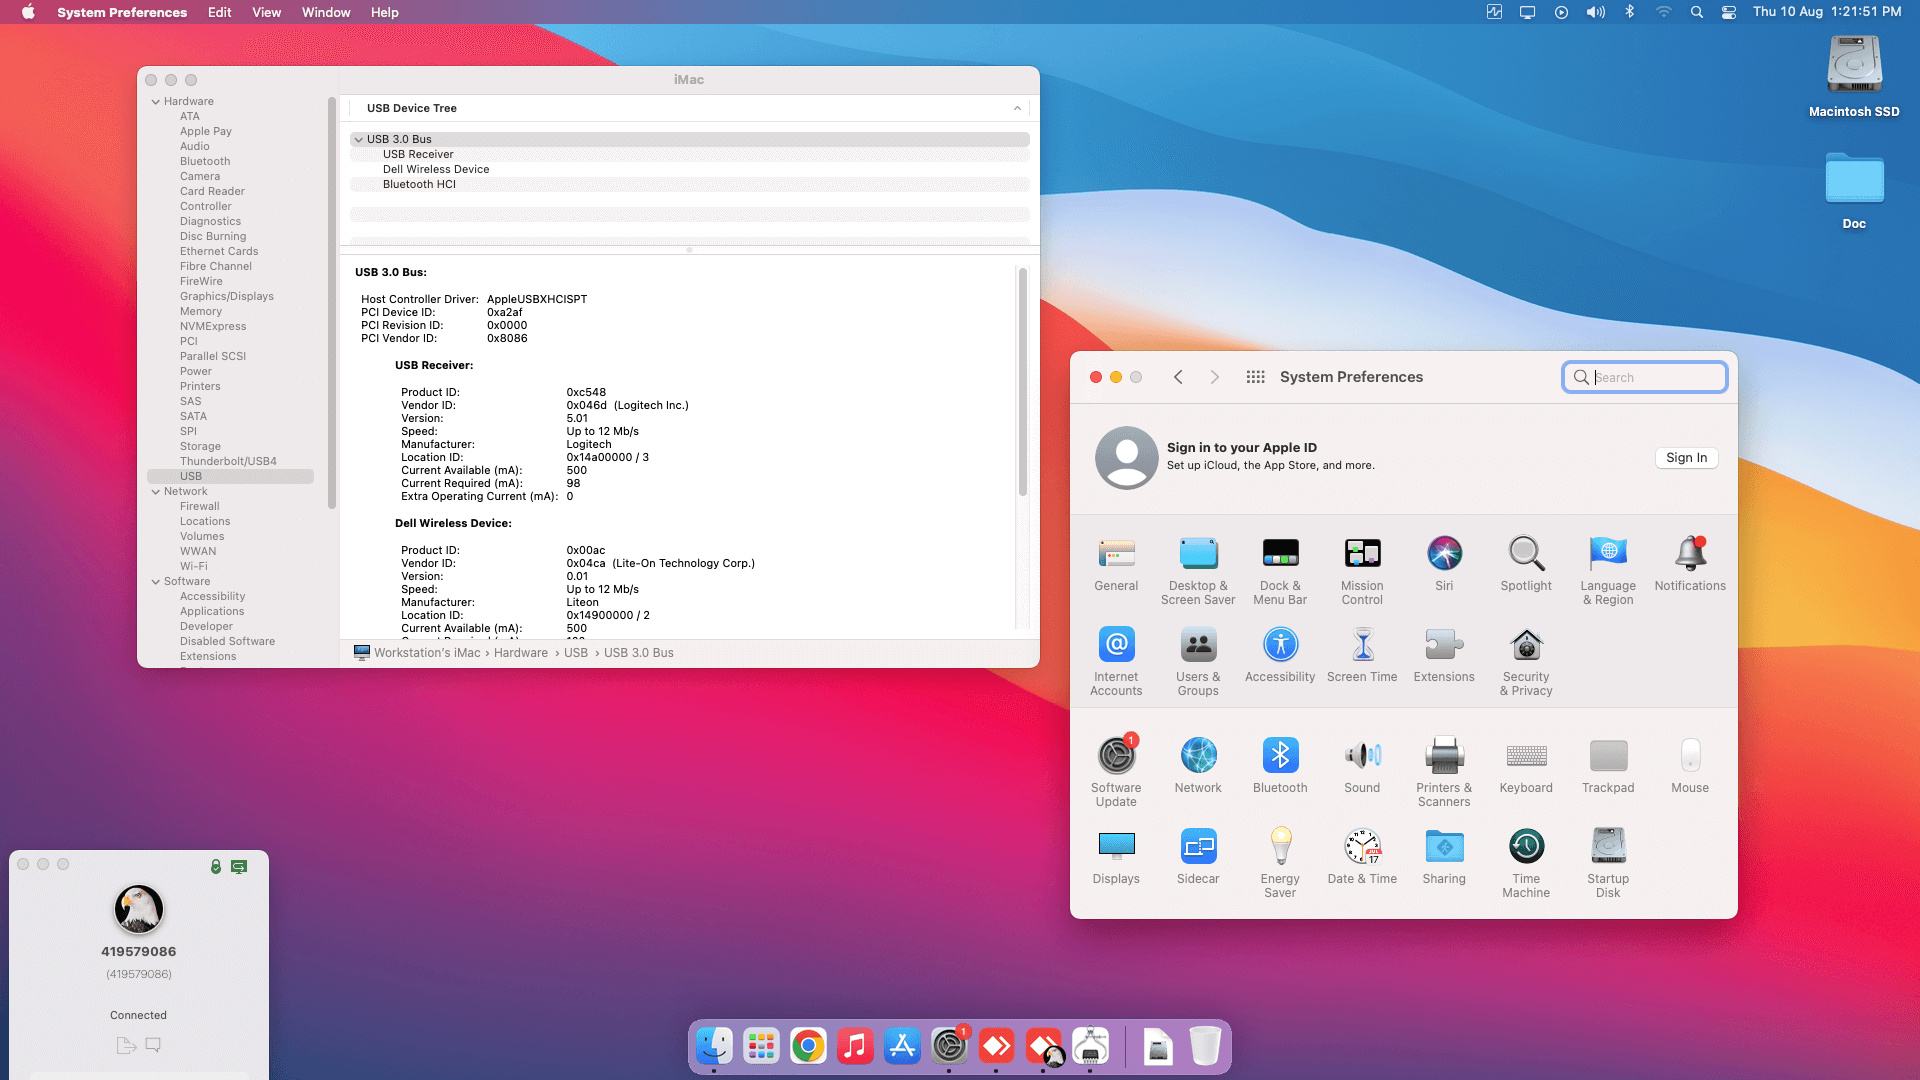Open Energy Saver preferences
The image size is (1920, 1080).
tap(1280, 864)
